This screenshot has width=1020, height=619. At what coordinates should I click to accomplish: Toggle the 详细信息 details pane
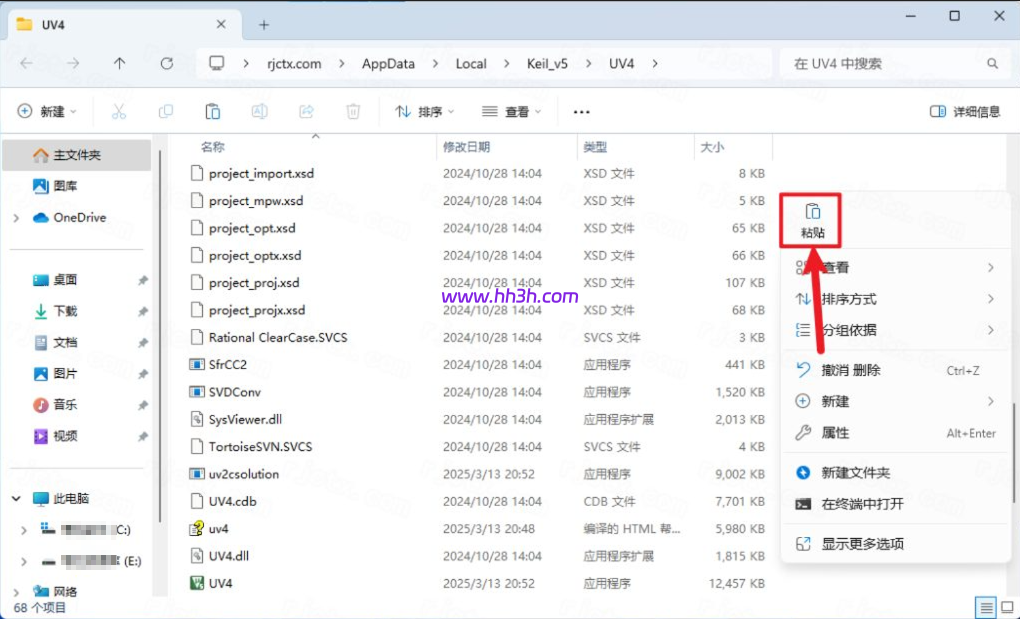[x=964, y=112]
